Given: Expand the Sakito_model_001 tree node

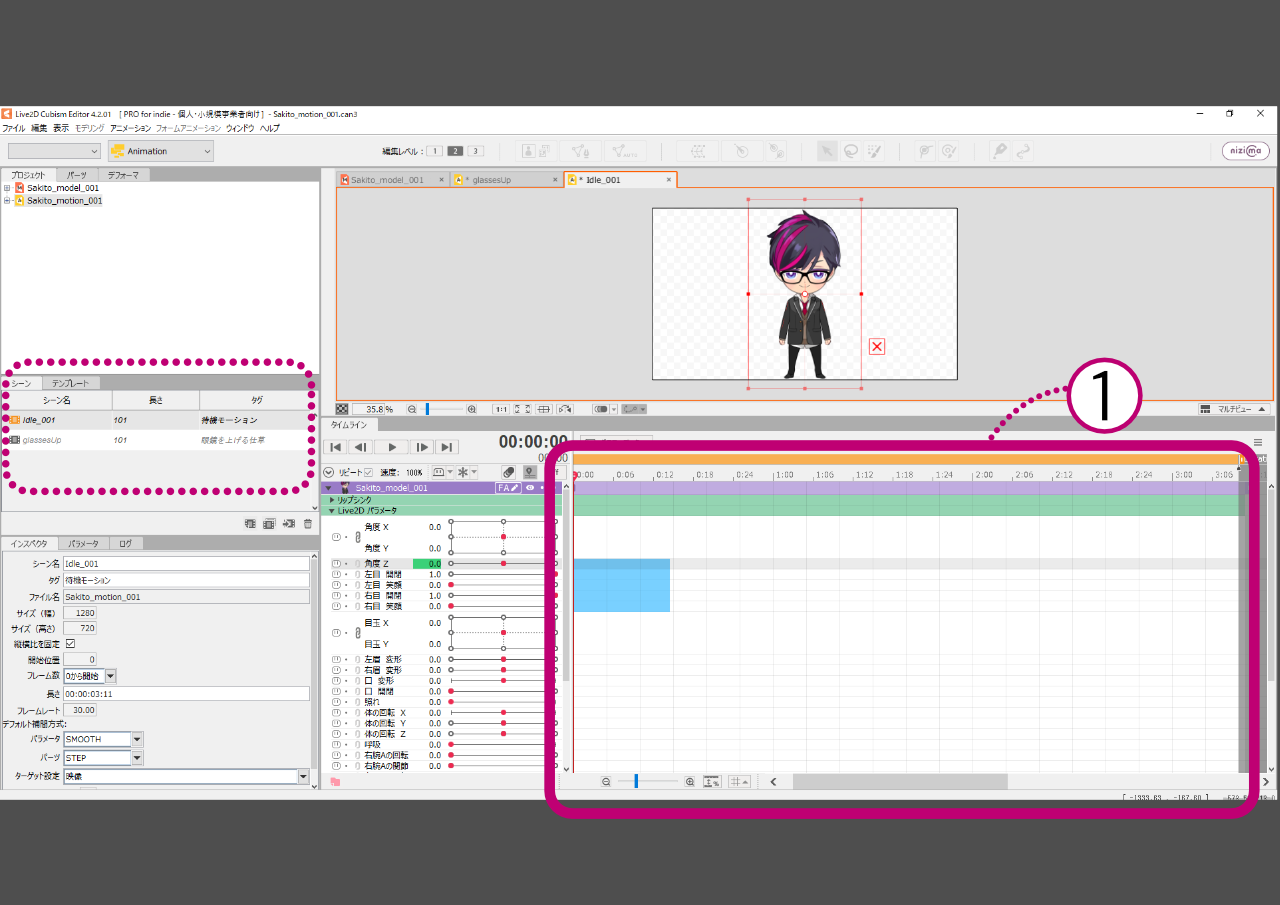Looking at the screenshot, I should [x=7, y=188].
